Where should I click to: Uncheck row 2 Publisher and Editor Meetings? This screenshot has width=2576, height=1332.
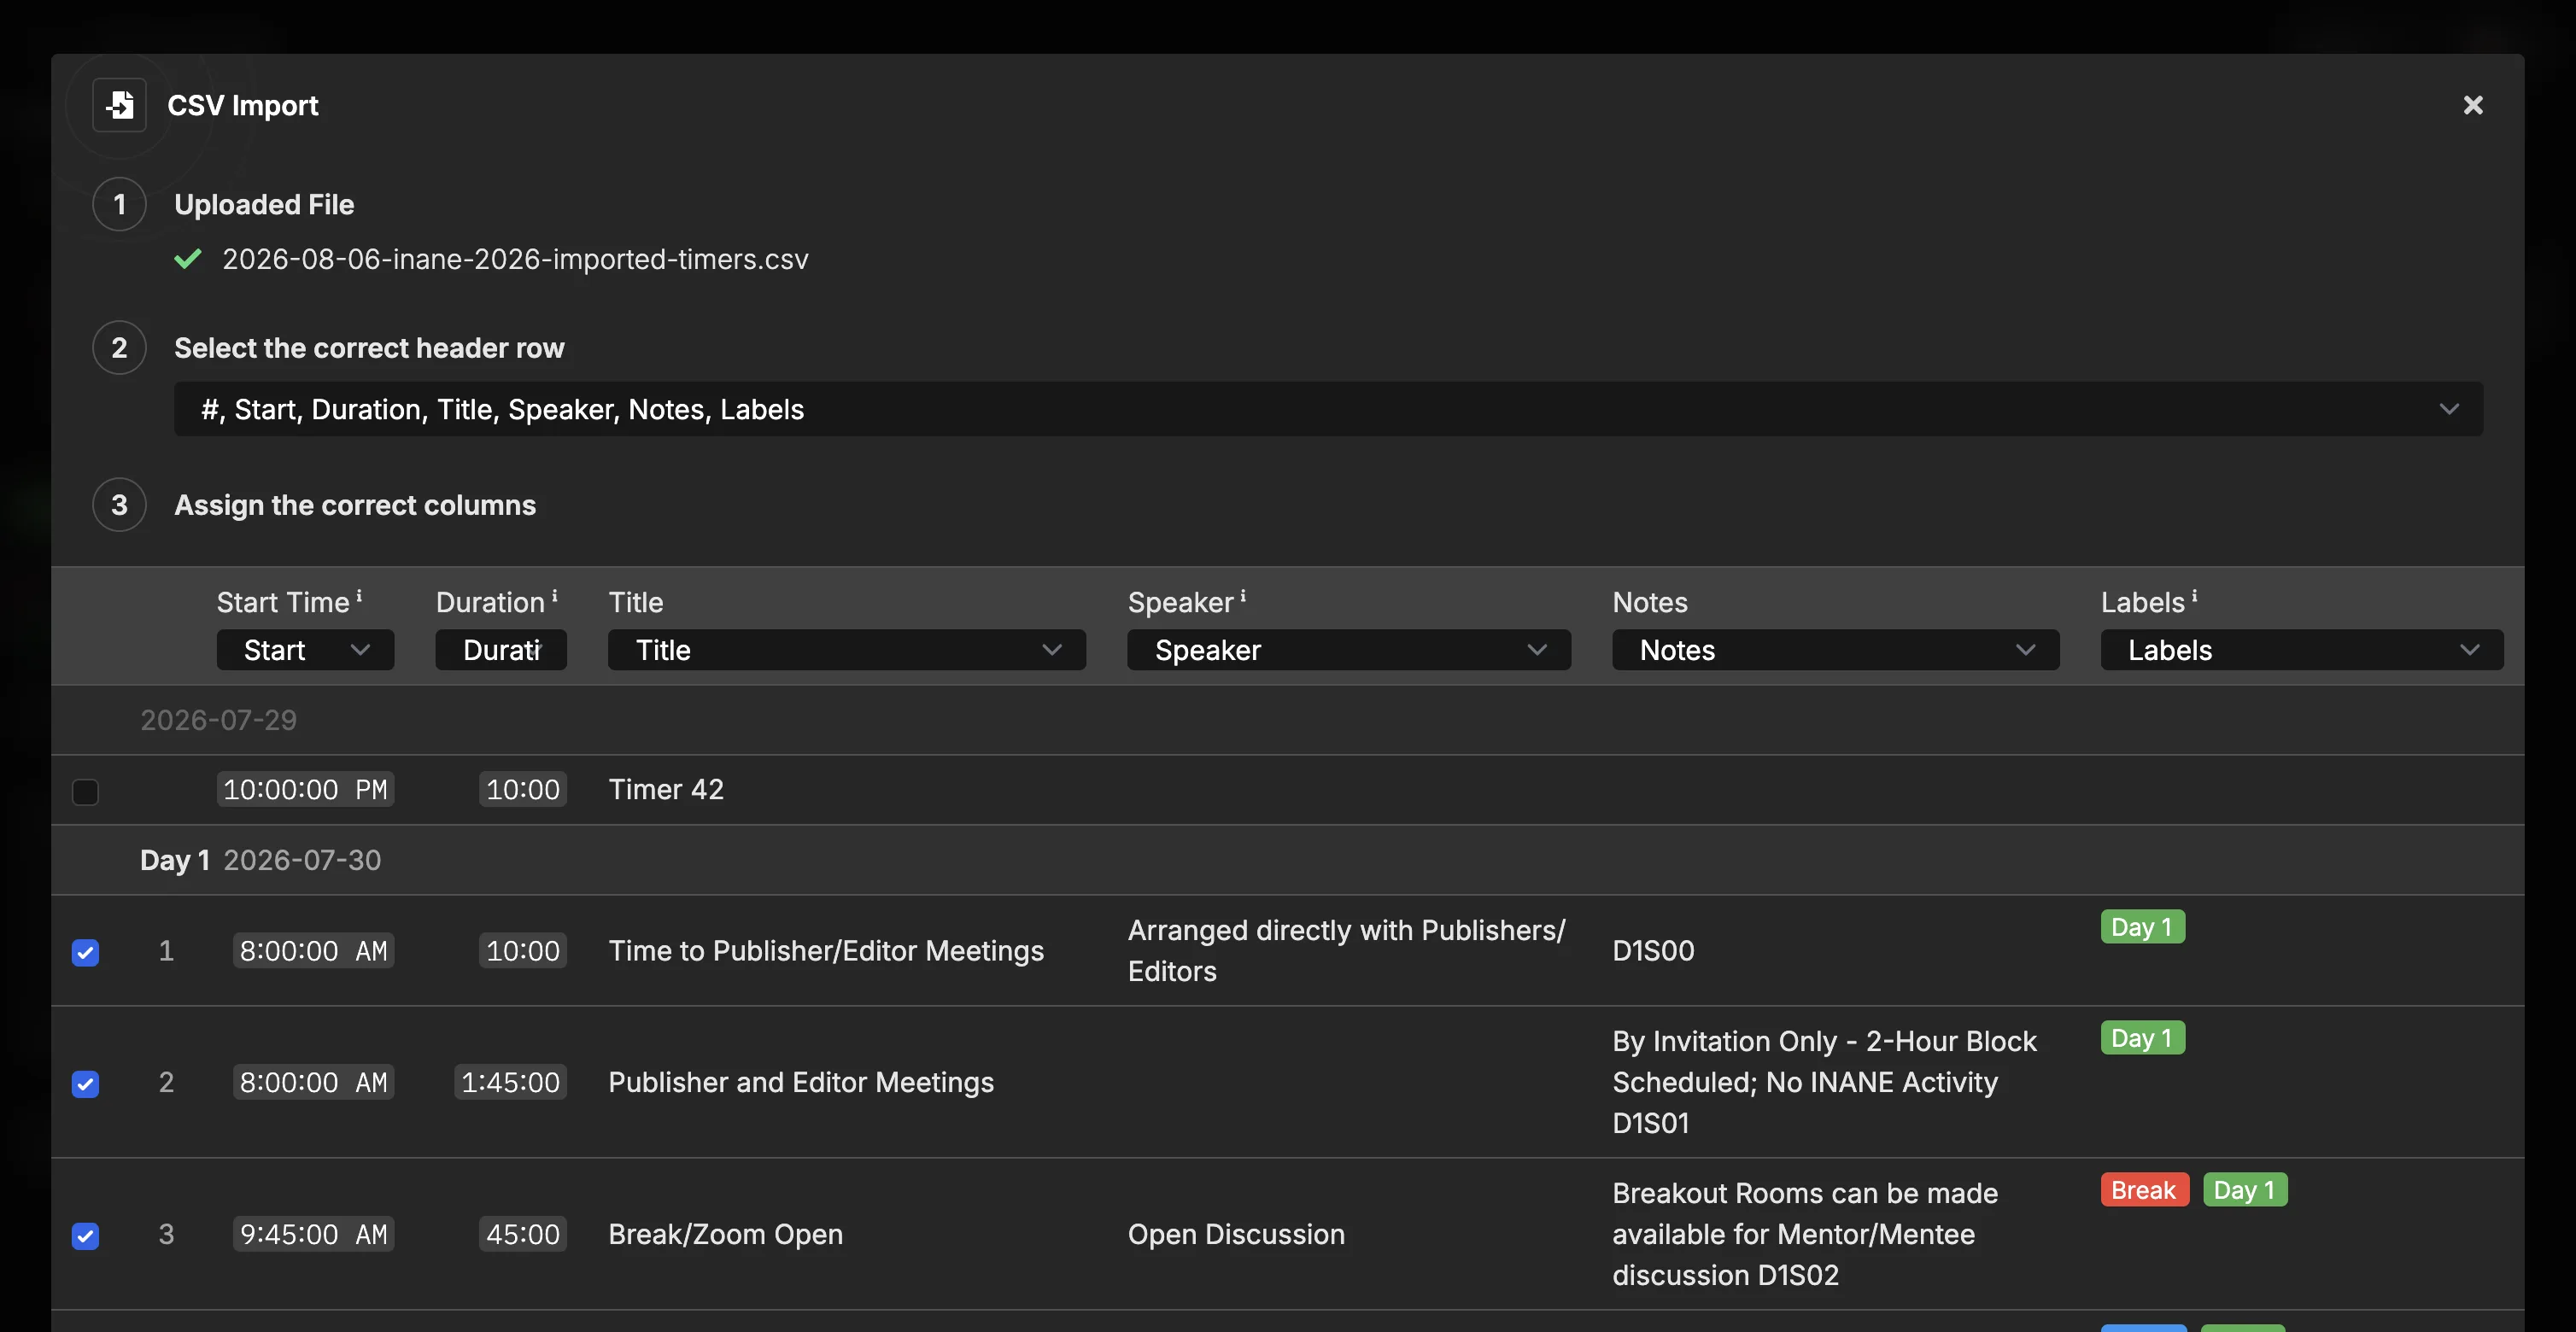point(86,1084)
